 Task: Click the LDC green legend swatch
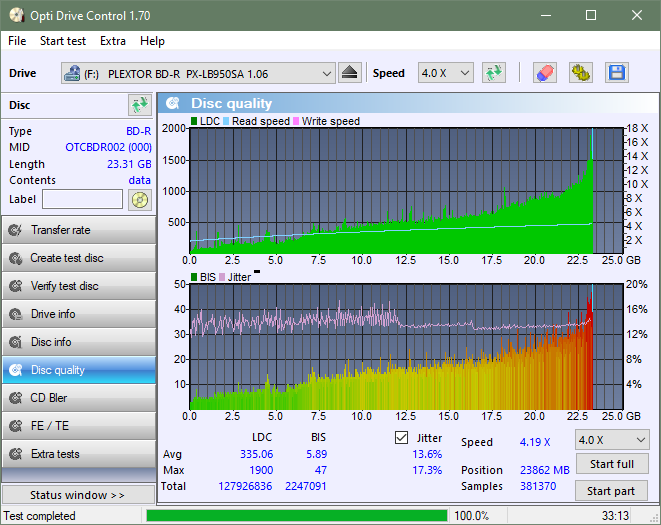194,121
